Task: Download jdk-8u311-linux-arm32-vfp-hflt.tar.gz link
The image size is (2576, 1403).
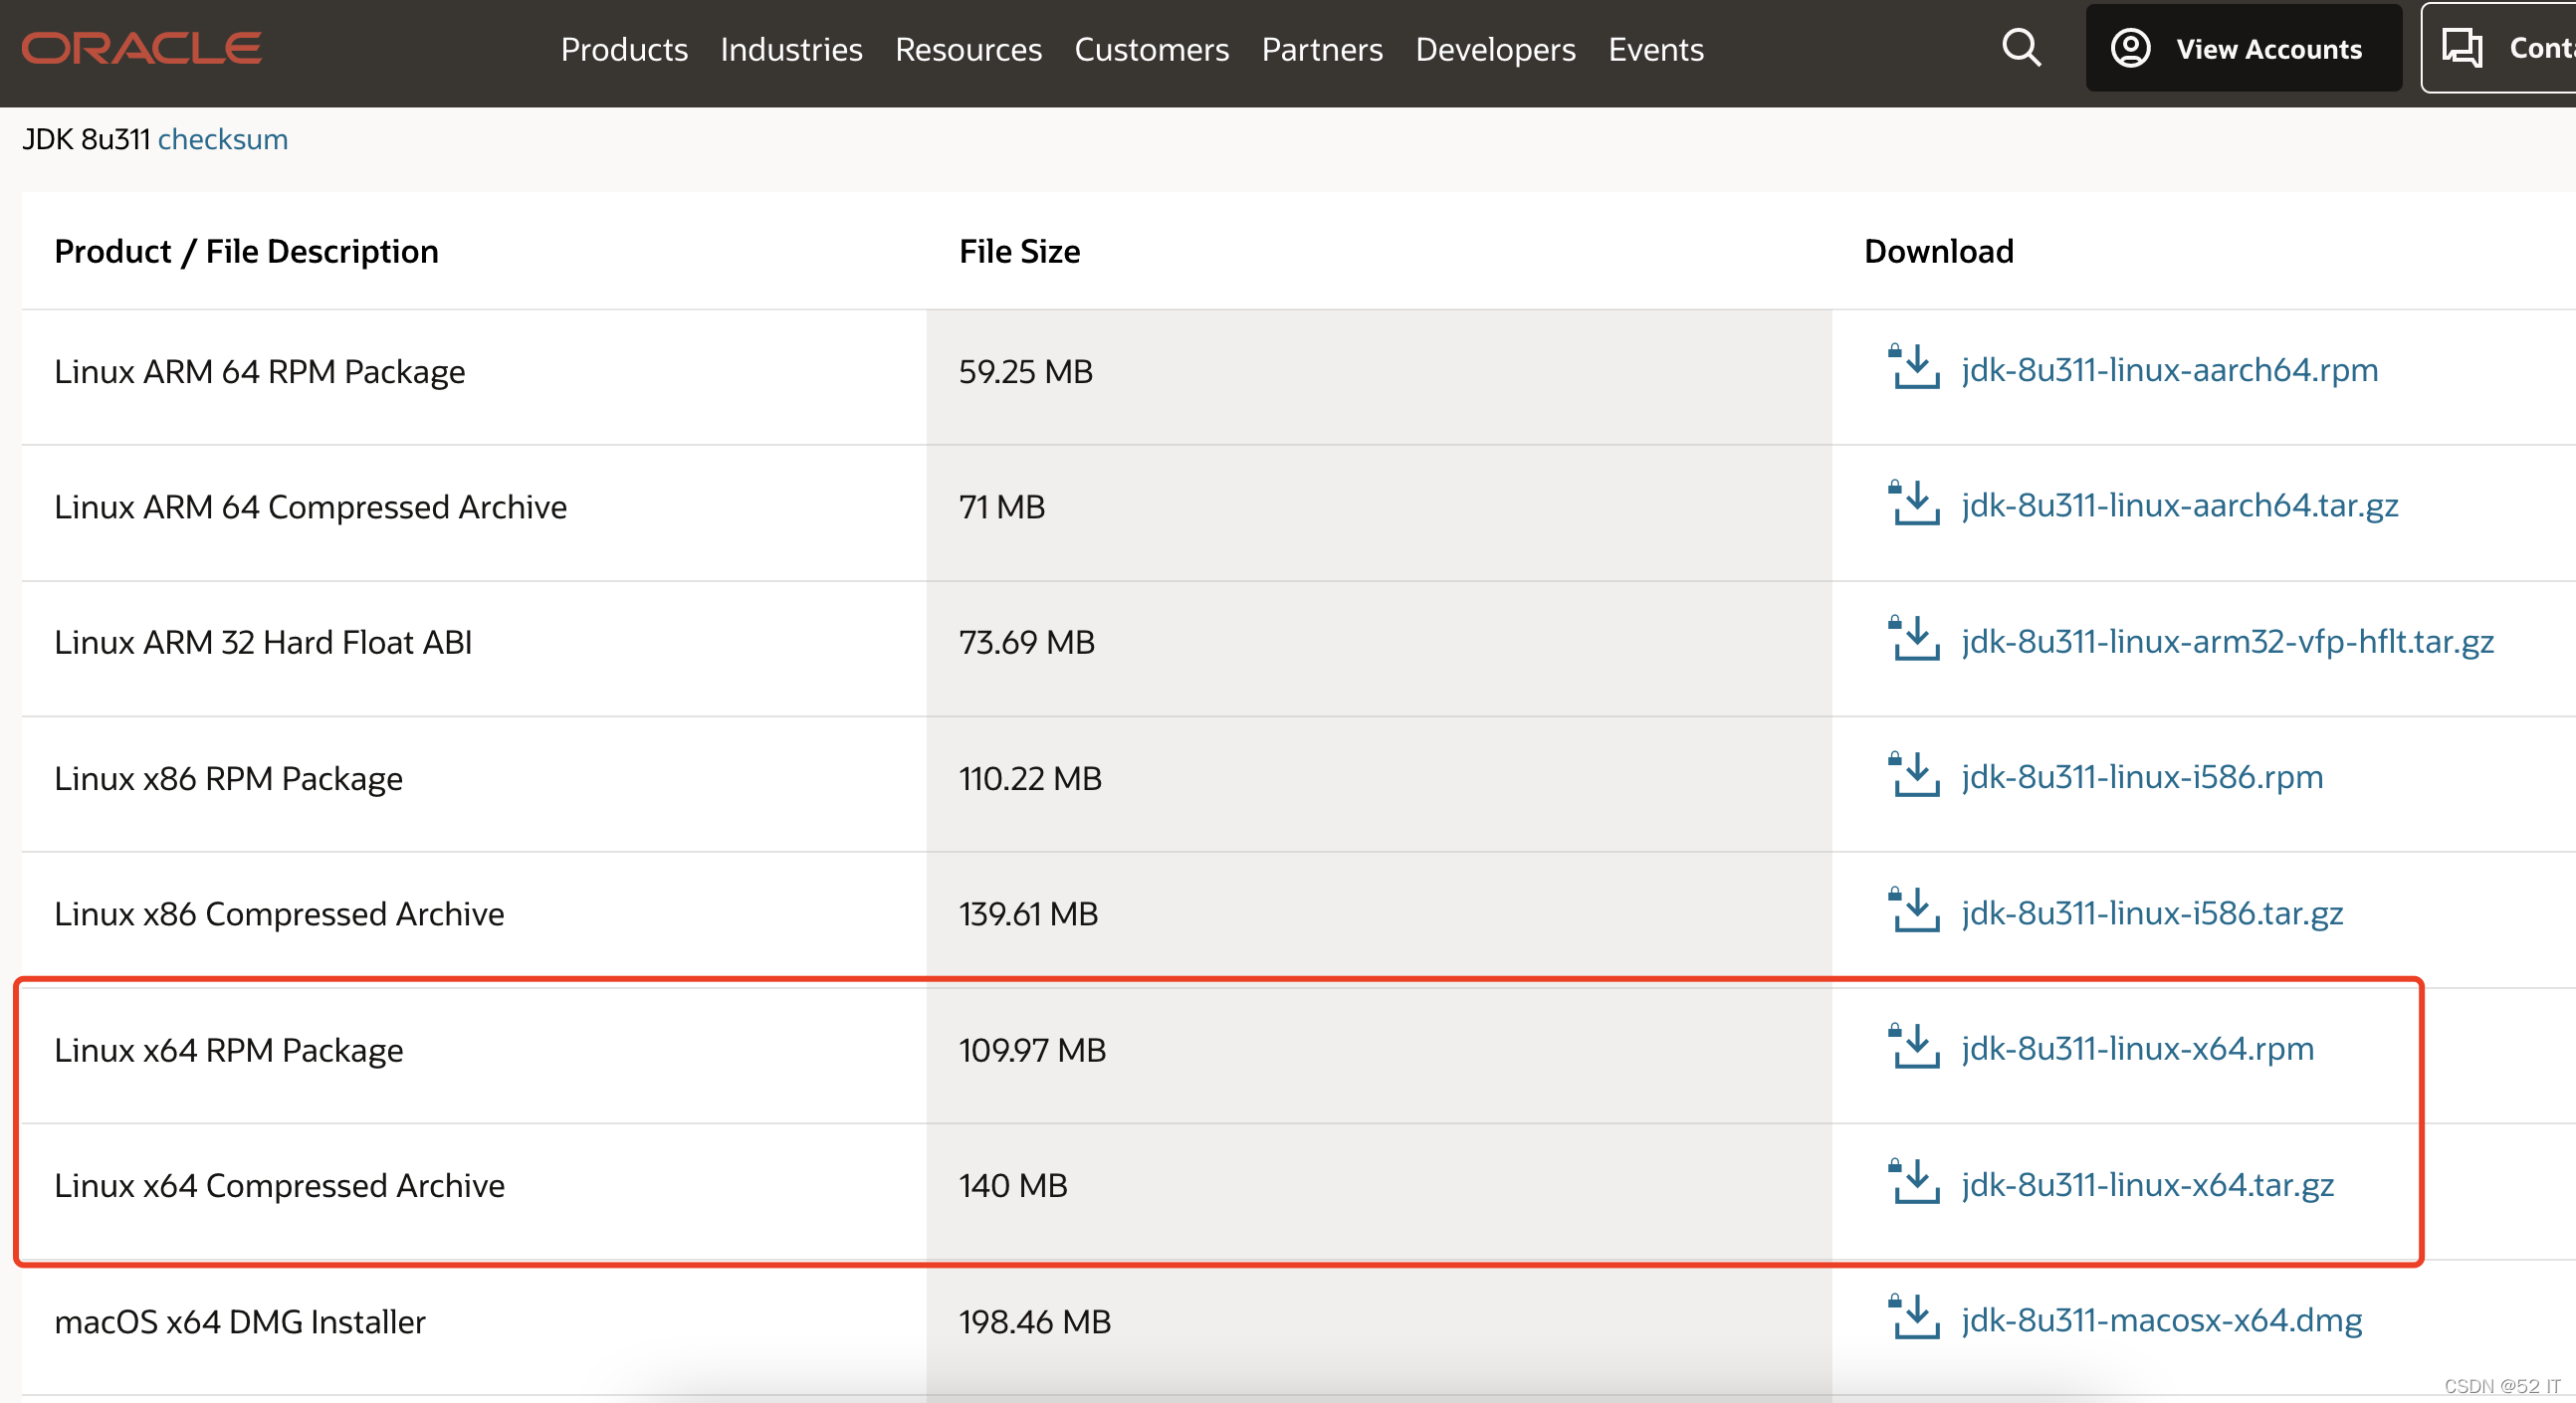Action: [2227, 641]
